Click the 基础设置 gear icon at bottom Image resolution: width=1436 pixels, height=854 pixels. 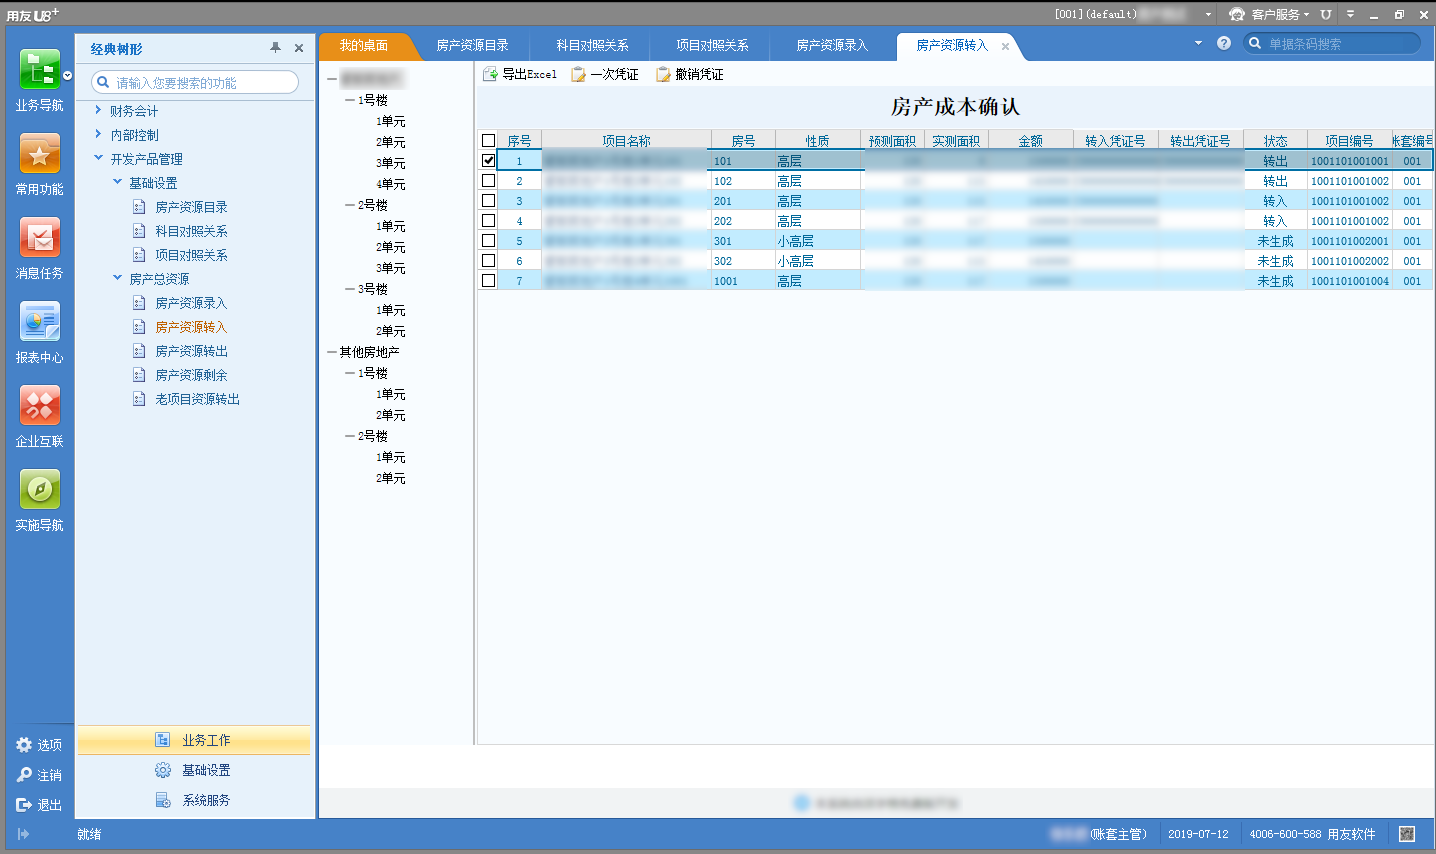163,770
